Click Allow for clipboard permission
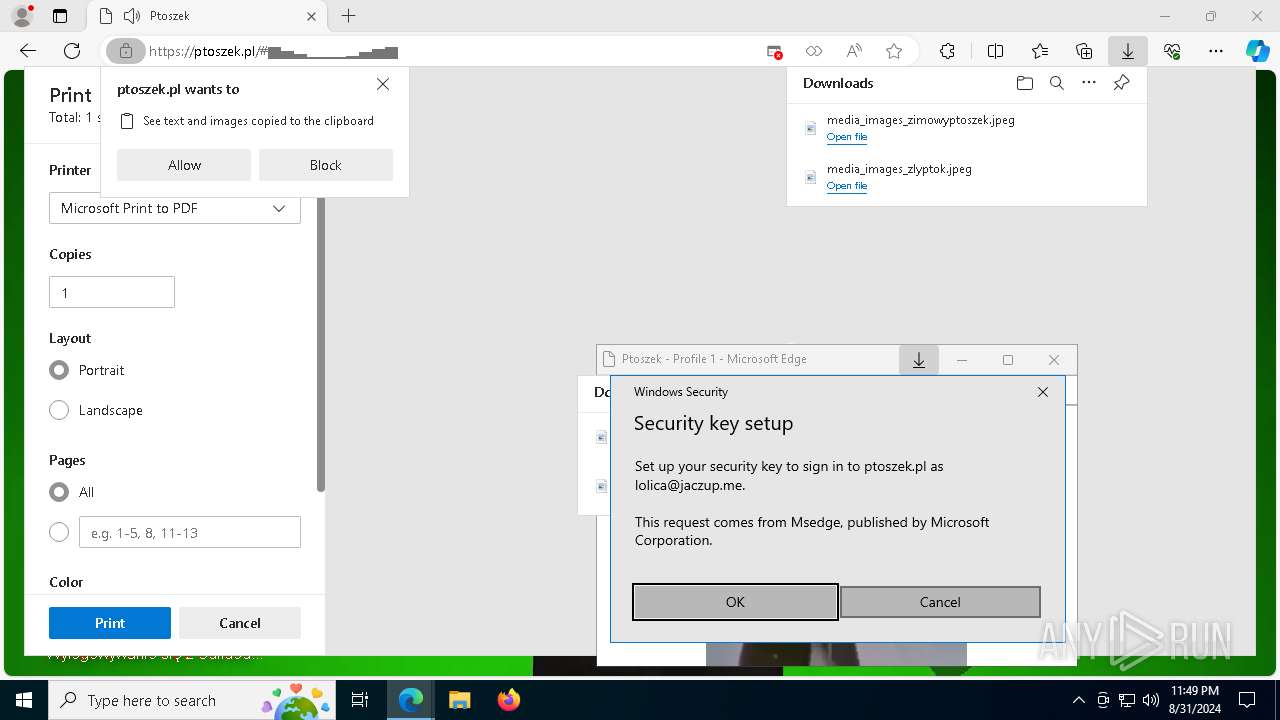The image size is (1280, 720). point(184,165)
